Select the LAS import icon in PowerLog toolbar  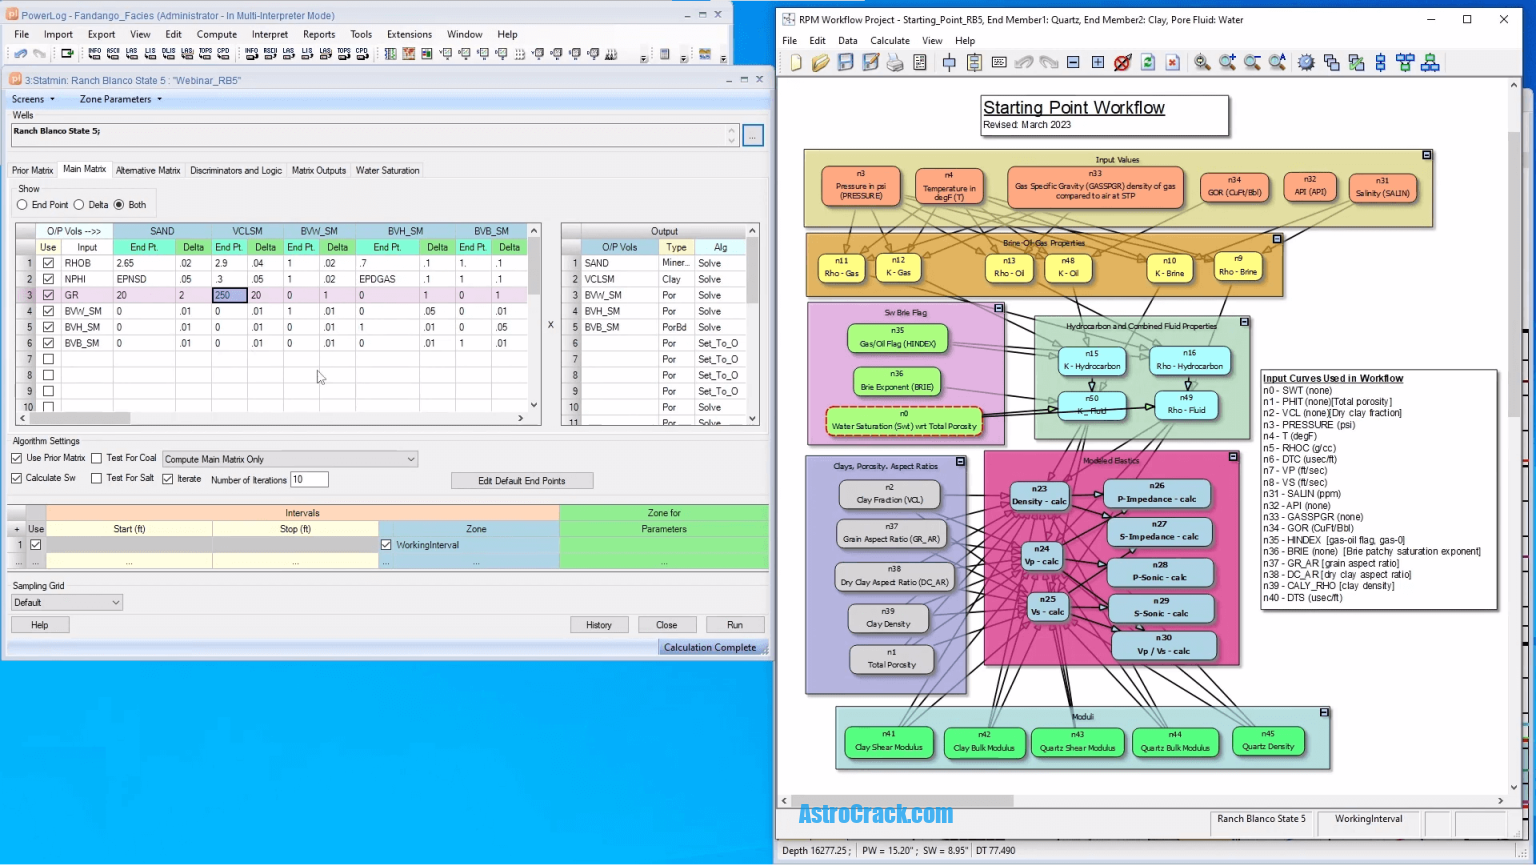pyautogui.click(x=131, y=53)
